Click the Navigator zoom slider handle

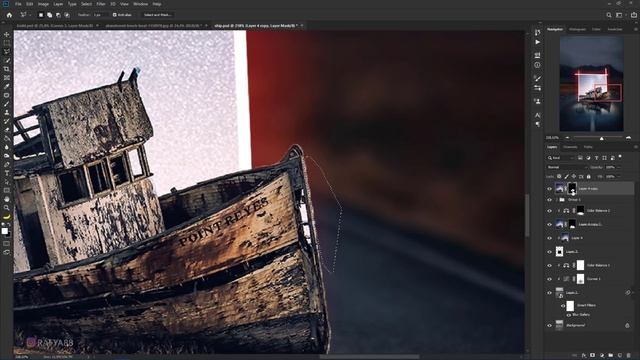coord(601,138)
